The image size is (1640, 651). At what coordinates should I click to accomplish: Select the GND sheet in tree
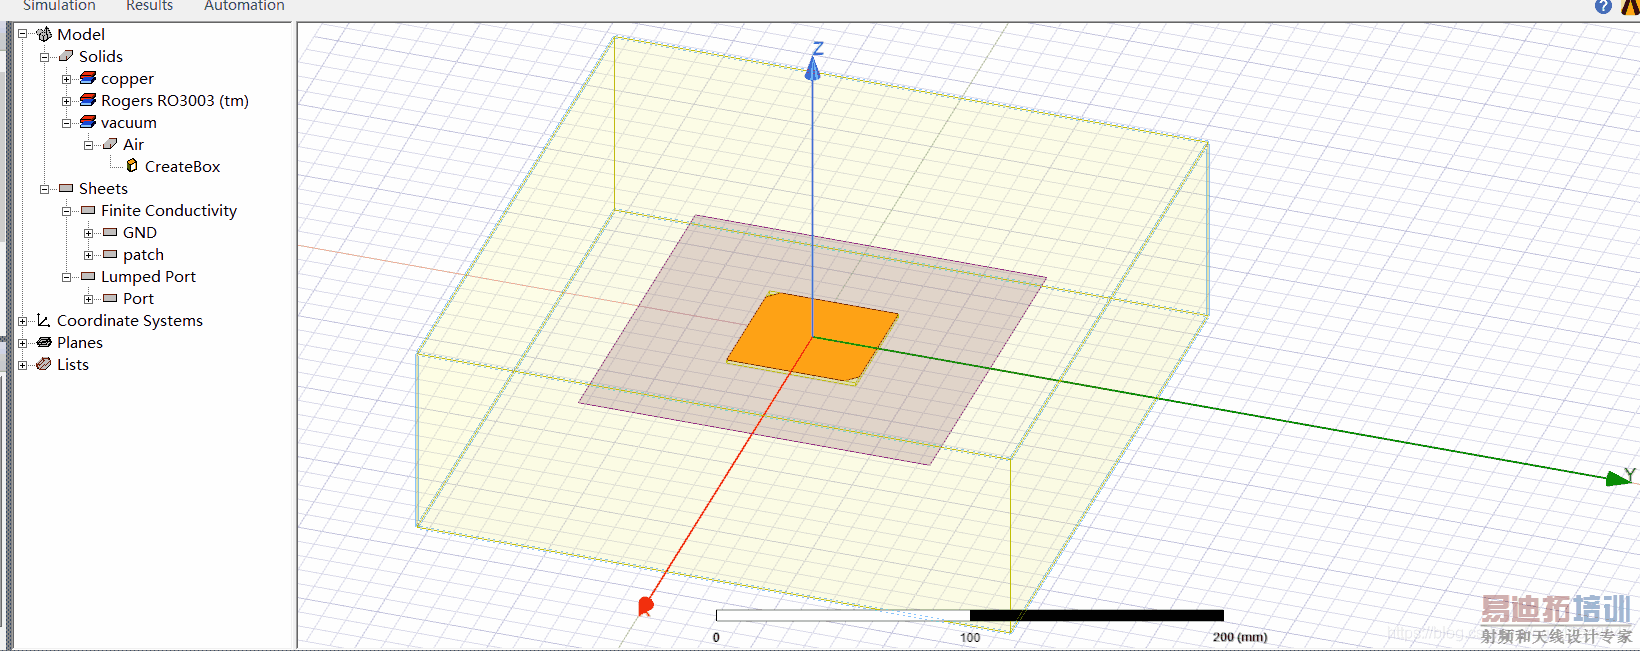(140, 233)
